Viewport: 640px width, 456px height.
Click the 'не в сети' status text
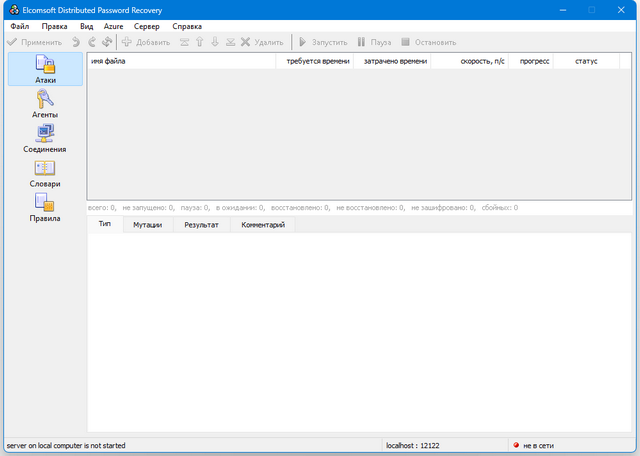[538, 445]
